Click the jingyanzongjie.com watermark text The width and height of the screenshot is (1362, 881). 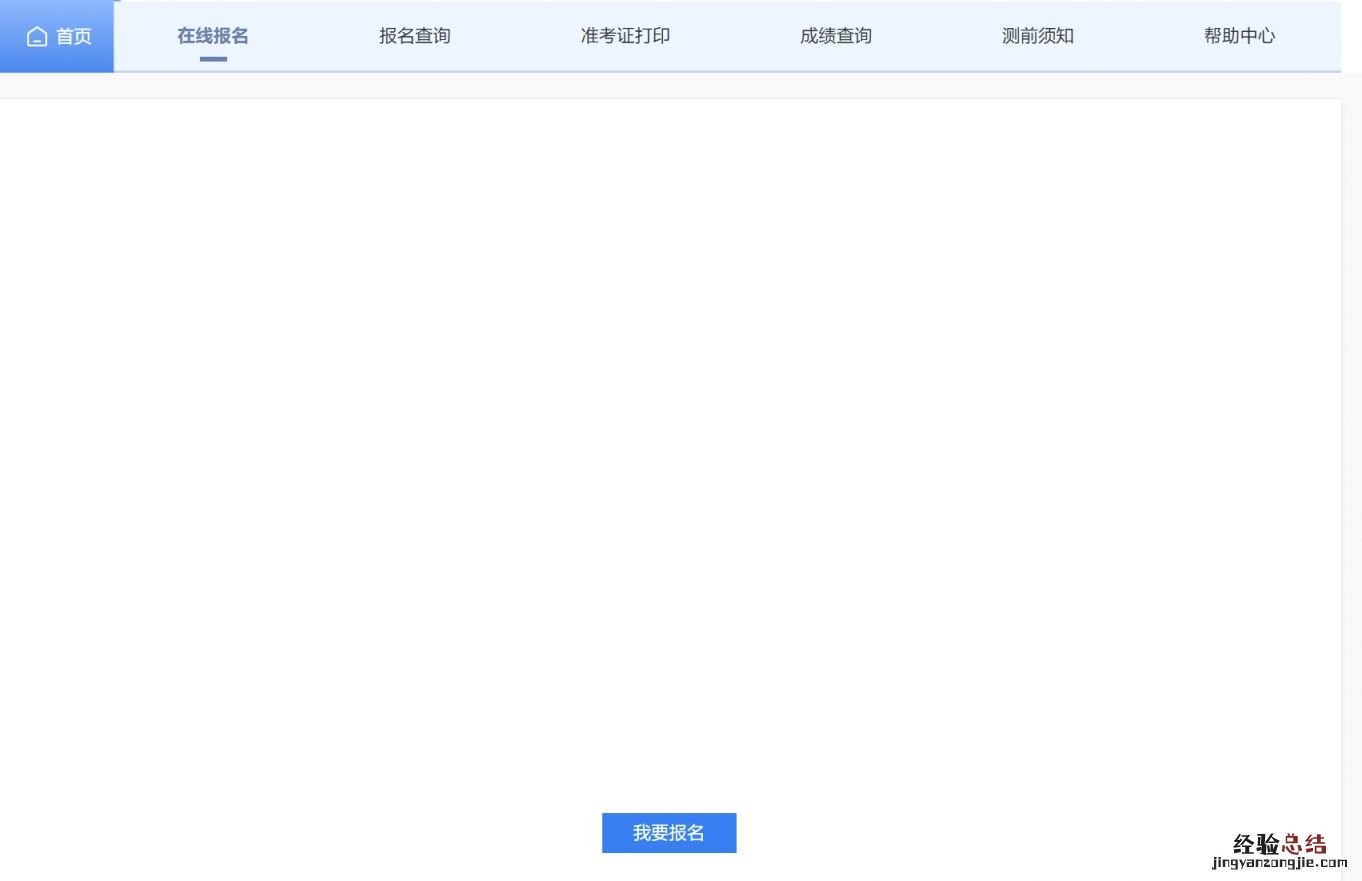pos(1279,863)
